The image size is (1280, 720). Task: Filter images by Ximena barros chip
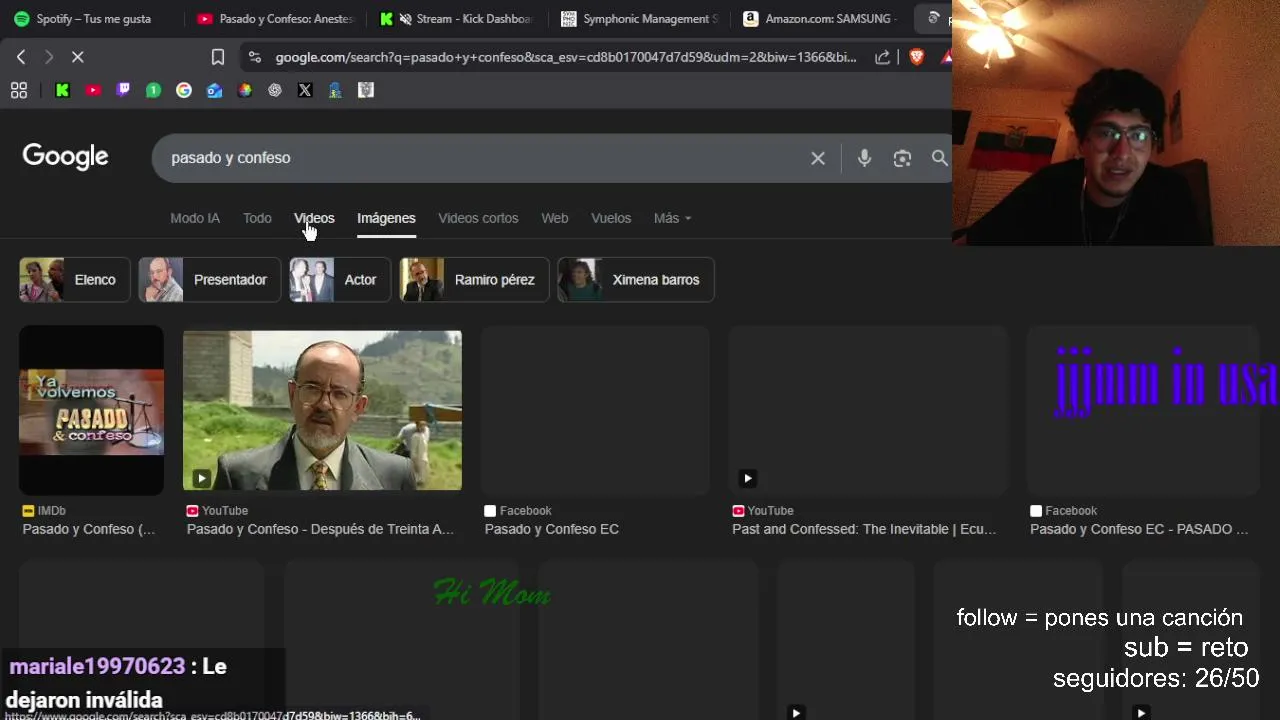point(636,280)
